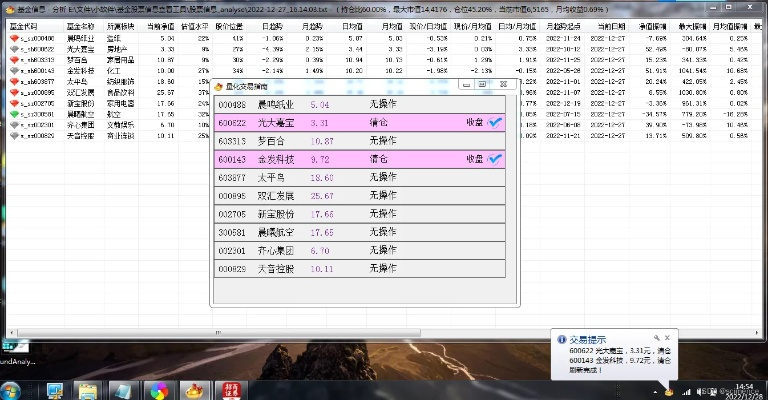768x400 pixels.
Task: Click the wrench icon in 交易提示 popup
Action: click(657, 338)
